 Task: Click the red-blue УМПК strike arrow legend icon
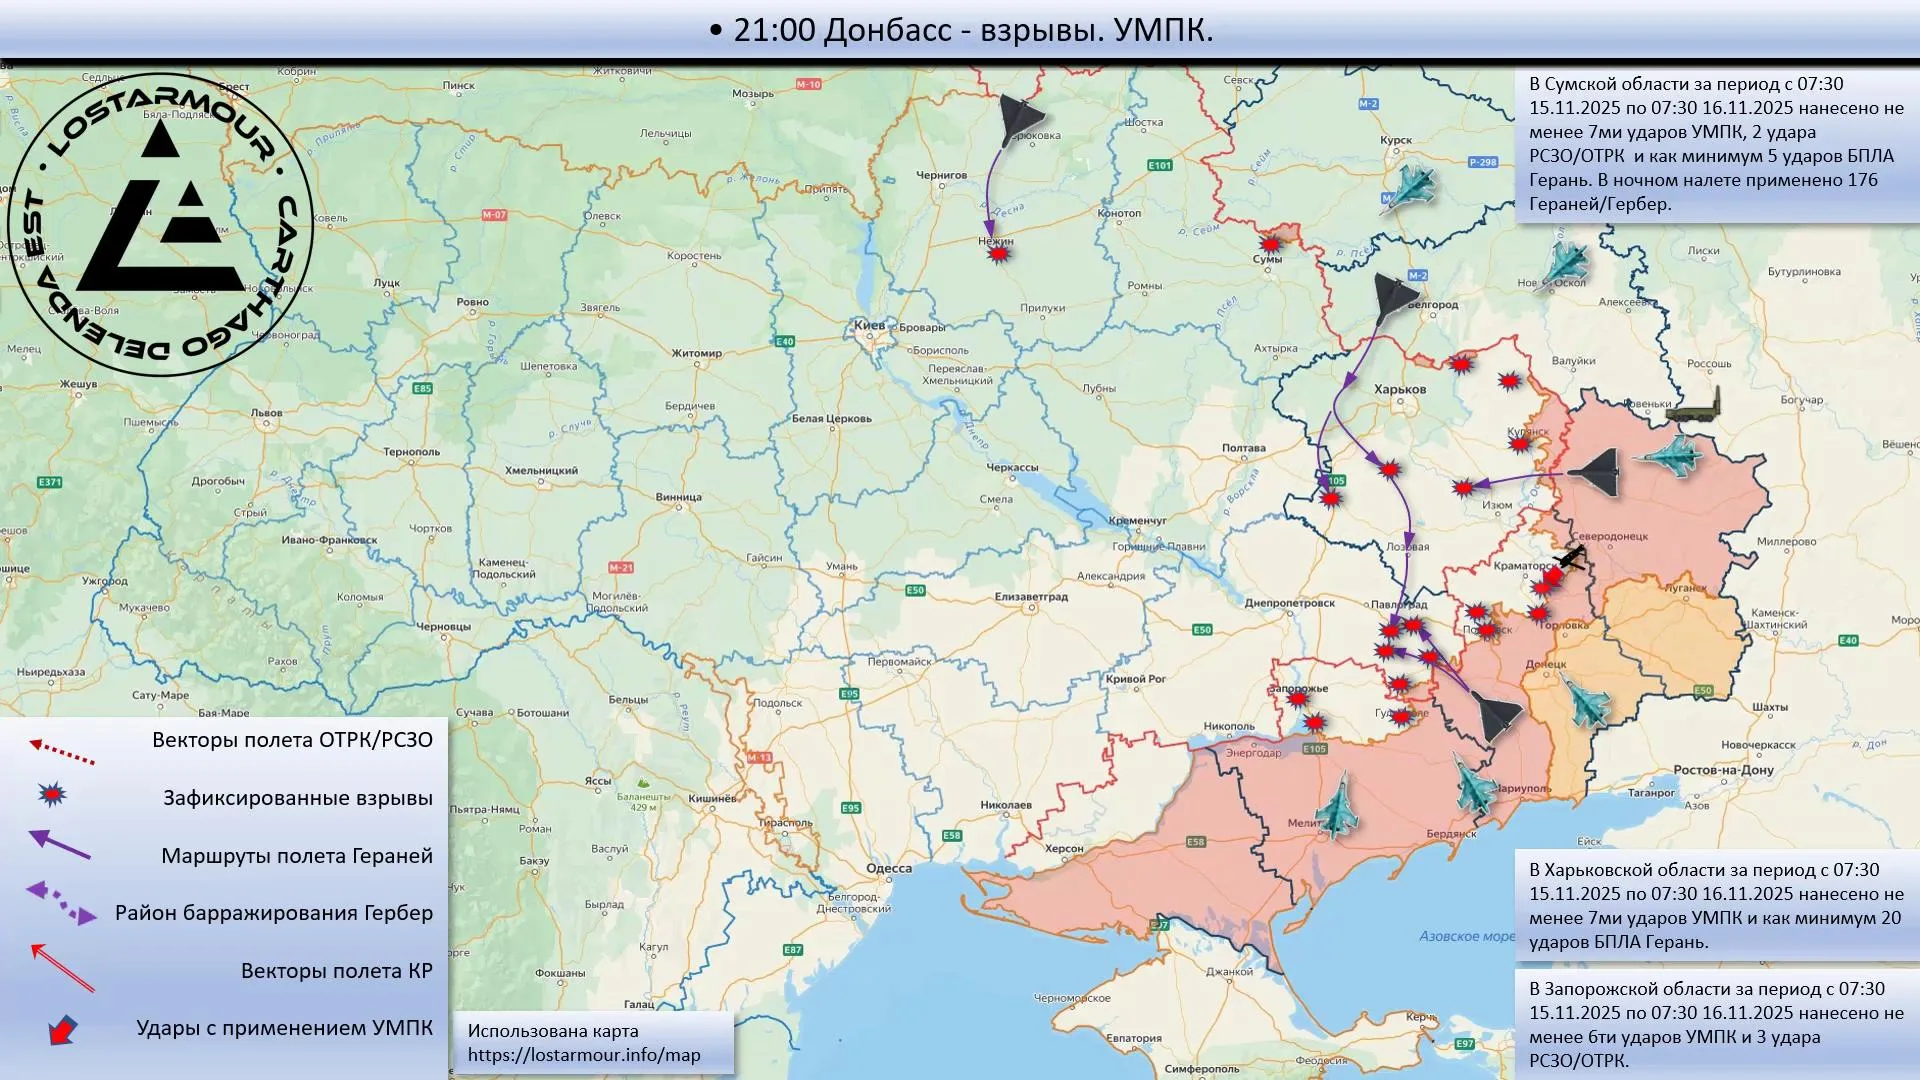click(63, 1029)
